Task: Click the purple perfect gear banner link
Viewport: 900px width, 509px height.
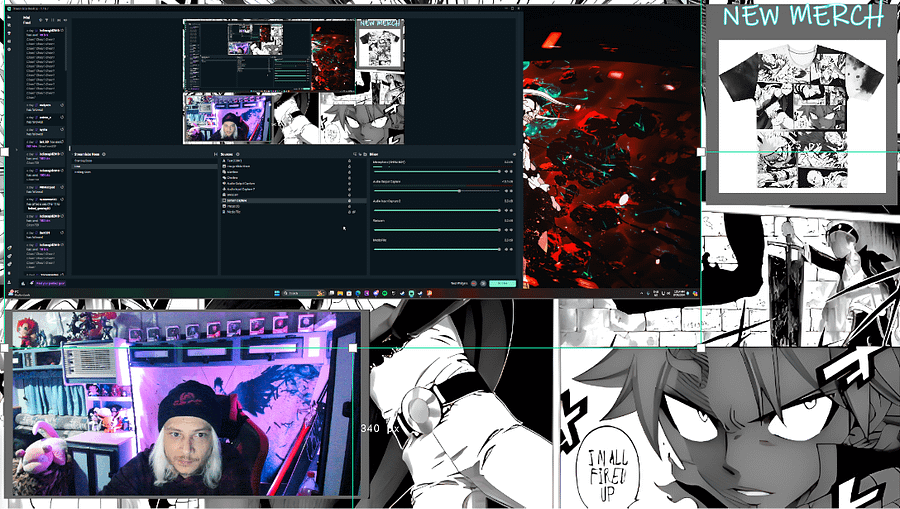Action: coord(51,283)
